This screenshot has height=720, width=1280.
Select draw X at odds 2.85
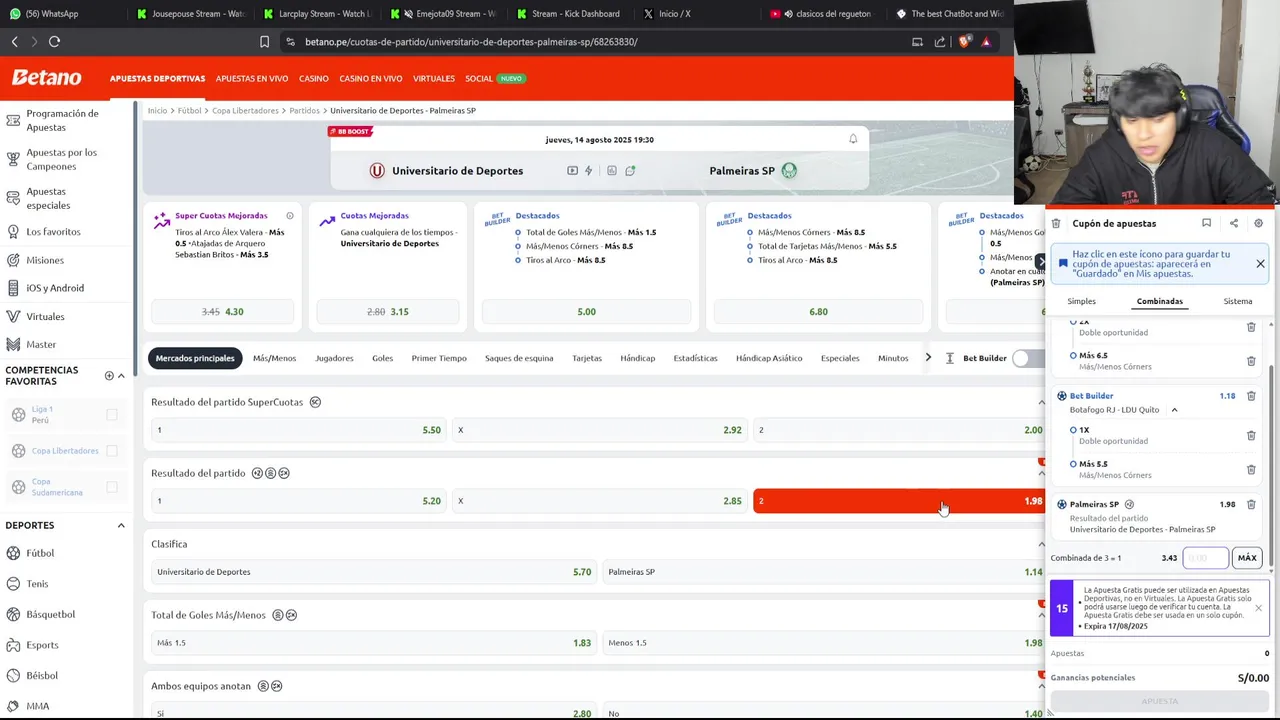[599, 501]
